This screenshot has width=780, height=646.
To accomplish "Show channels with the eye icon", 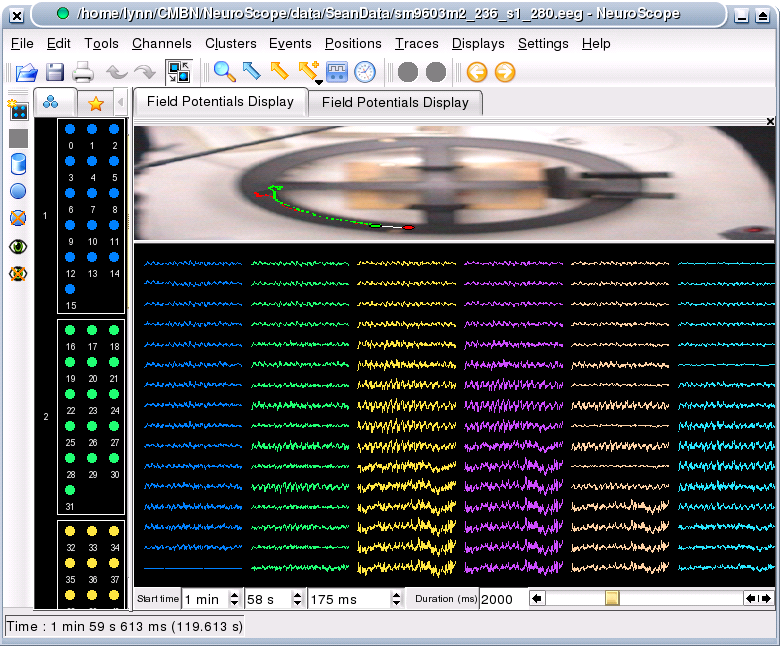I will pyautogui.click(x=18, y=246).
